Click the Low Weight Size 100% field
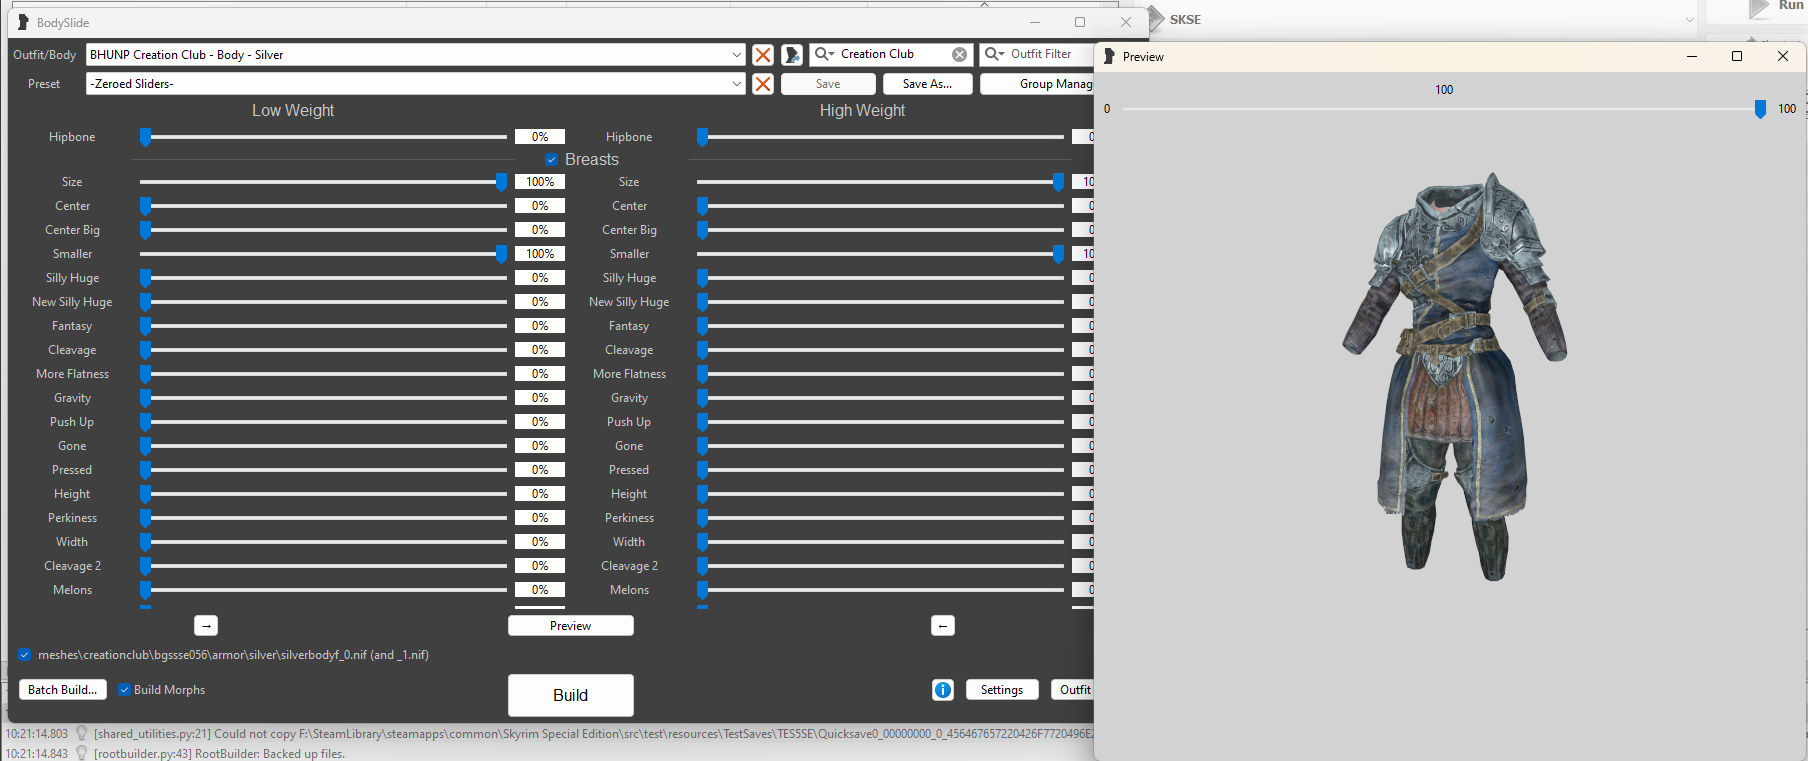 pyautogui.click(x=540, y=182)
